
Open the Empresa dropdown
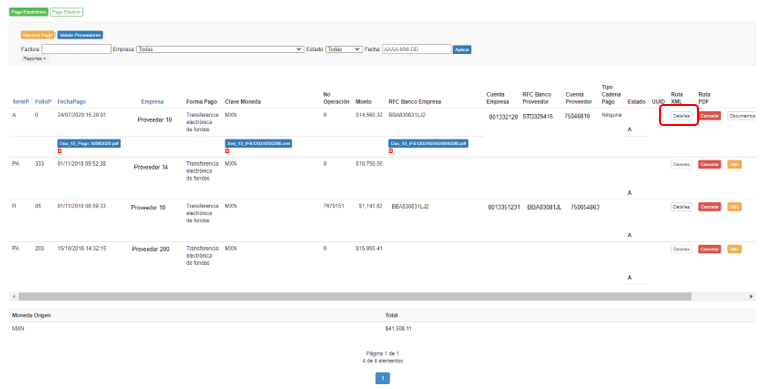click(220, 49)
